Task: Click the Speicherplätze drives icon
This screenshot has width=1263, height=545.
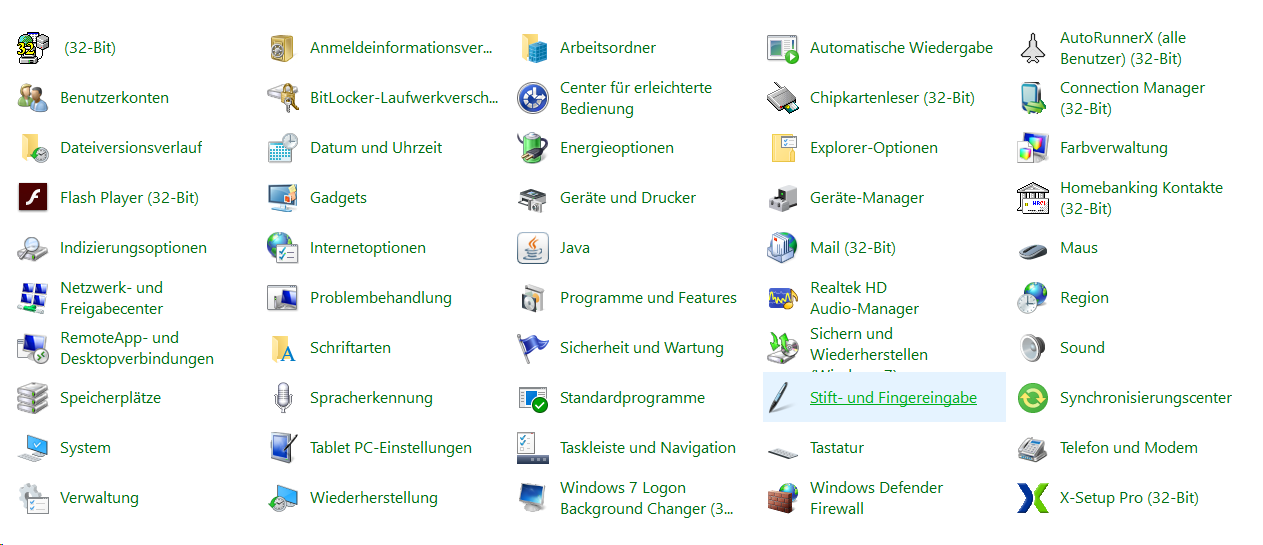Action: pos(33,398)
